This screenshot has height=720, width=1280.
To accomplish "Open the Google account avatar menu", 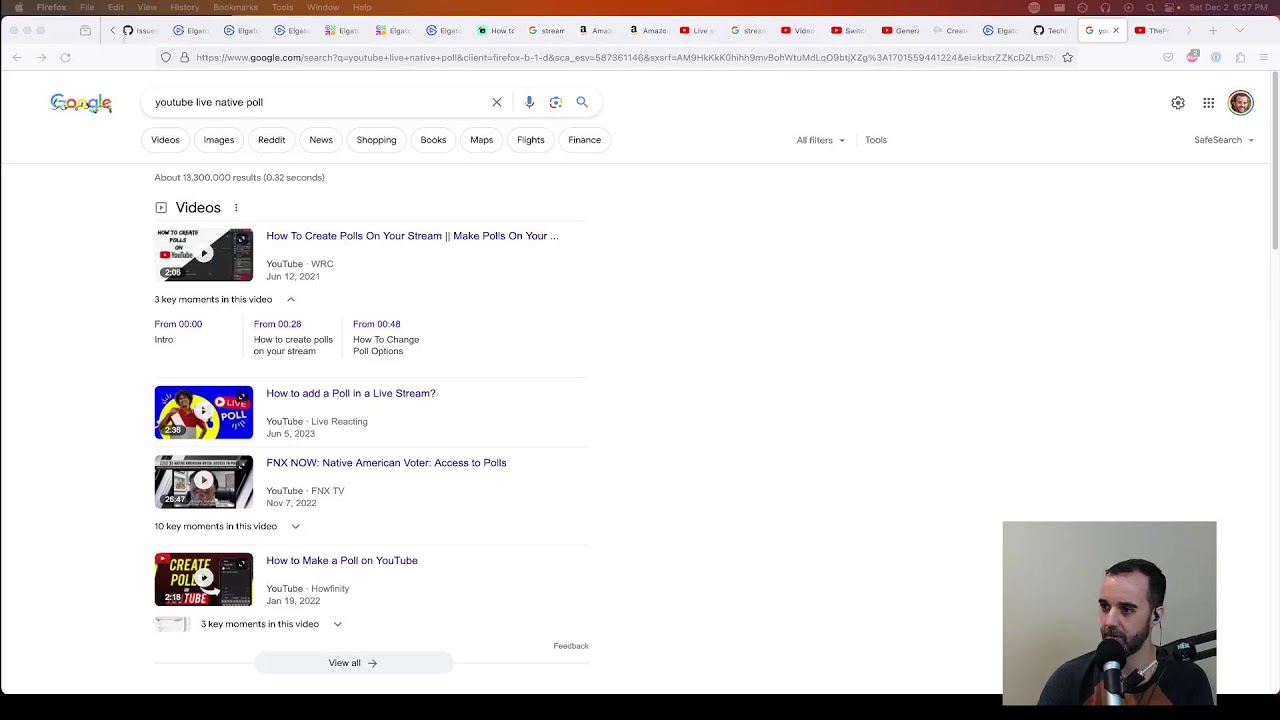I will (x=1241, y=103).
